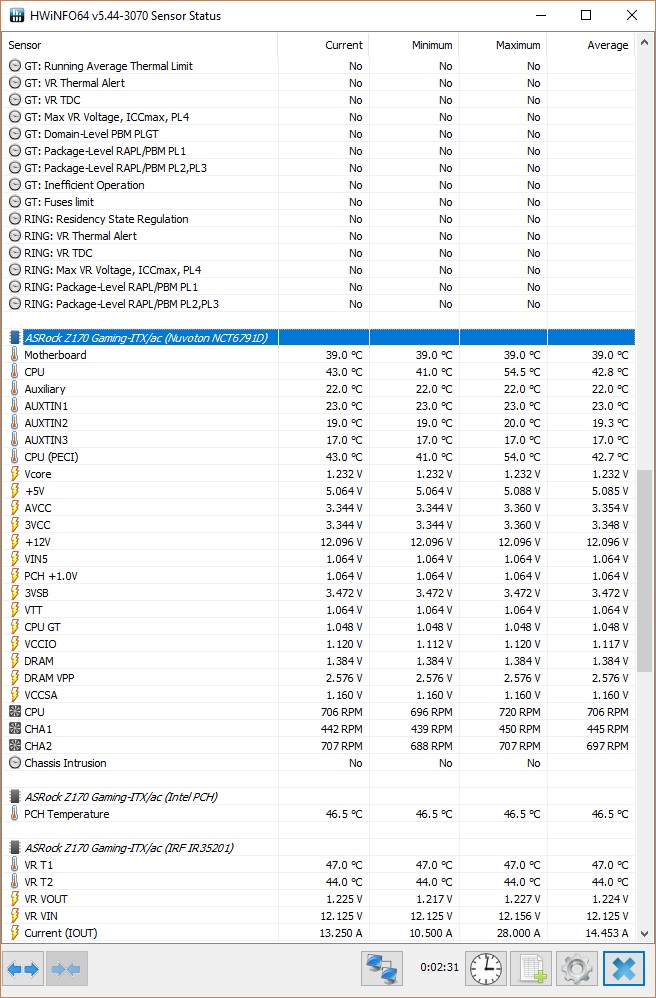Select the Motherboard temperature row label
The image size is (656, 998).
click(x=55, y=355)
